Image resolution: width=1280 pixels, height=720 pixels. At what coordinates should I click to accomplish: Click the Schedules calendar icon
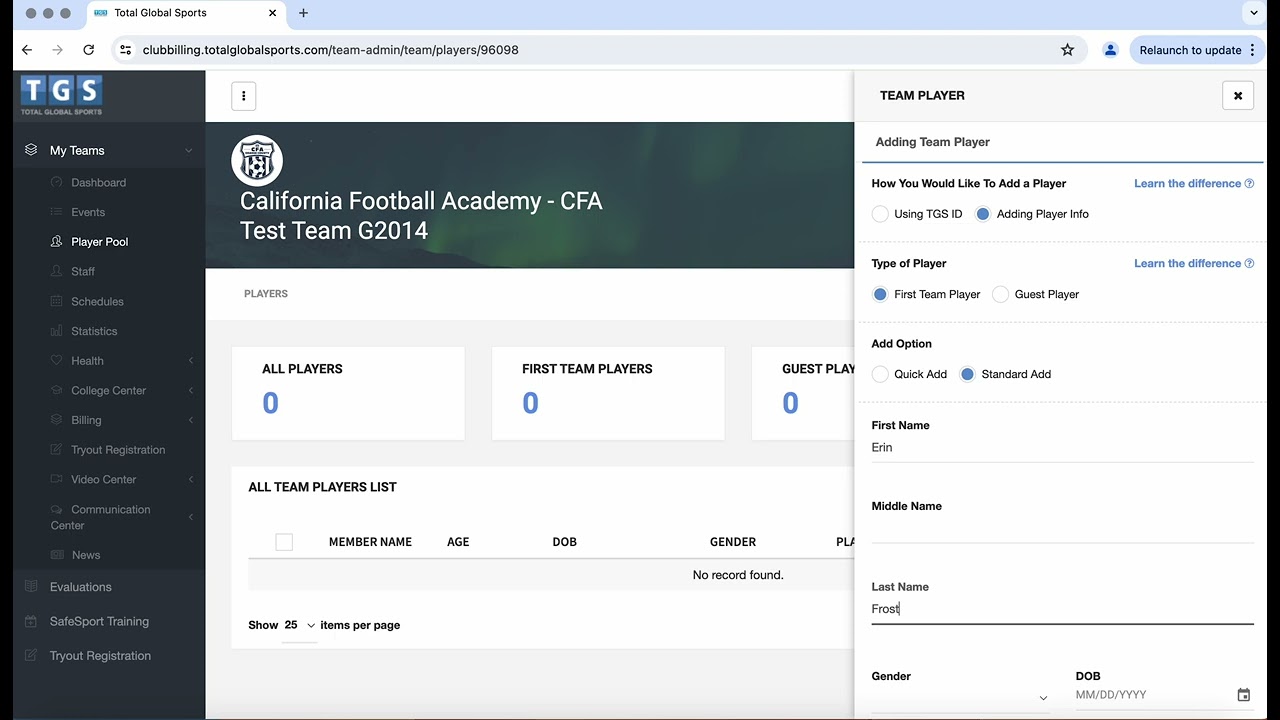point(56,301)
